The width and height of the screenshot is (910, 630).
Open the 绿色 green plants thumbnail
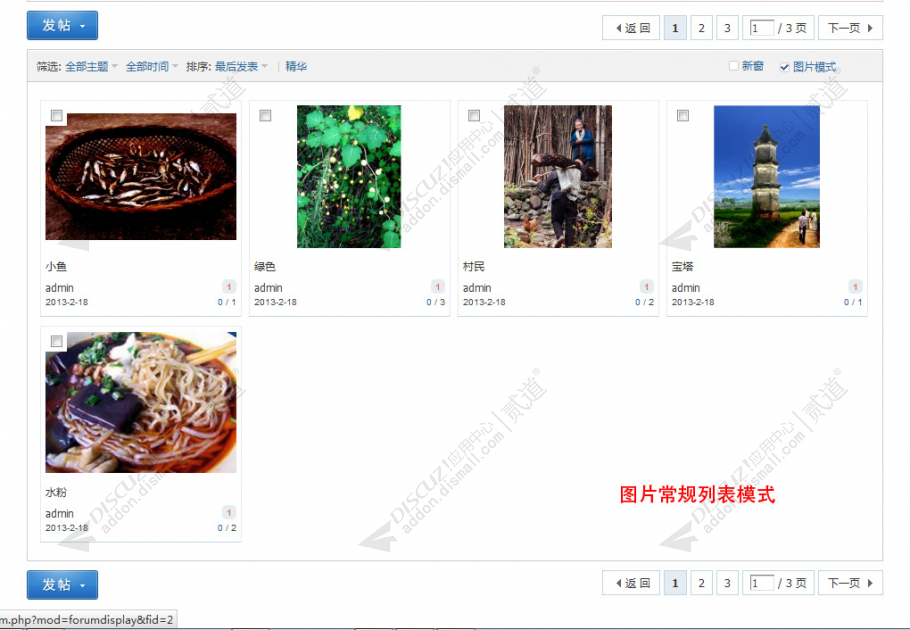tap(349, 176)
